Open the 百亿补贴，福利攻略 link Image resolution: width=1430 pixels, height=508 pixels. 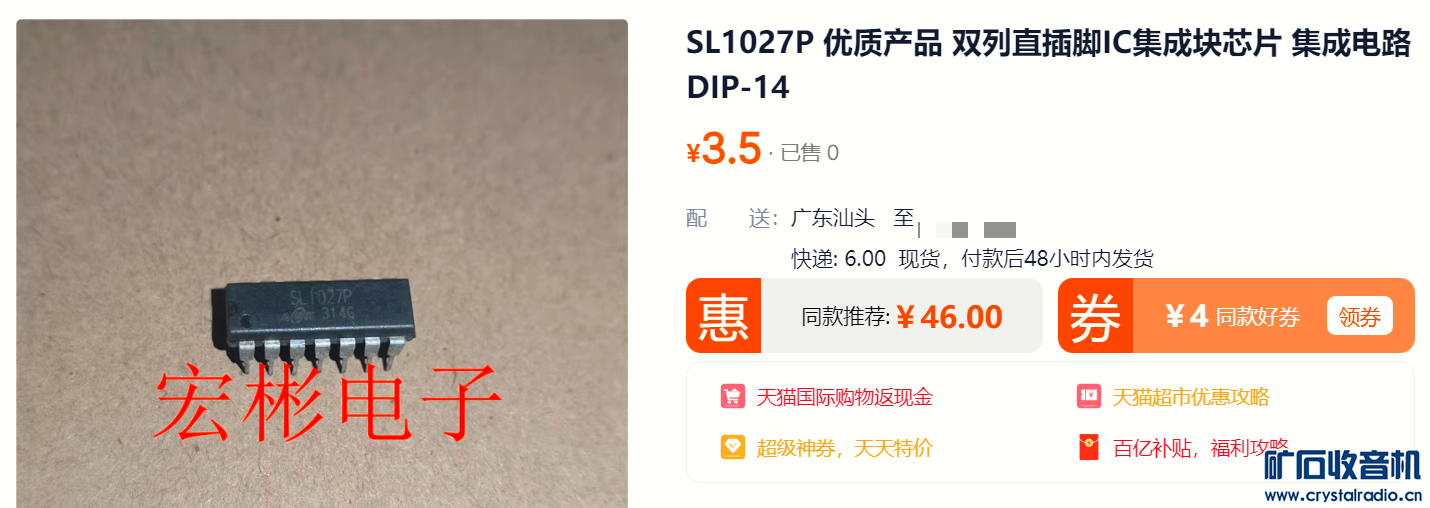pyautogui.click(x=1201, y=448)
